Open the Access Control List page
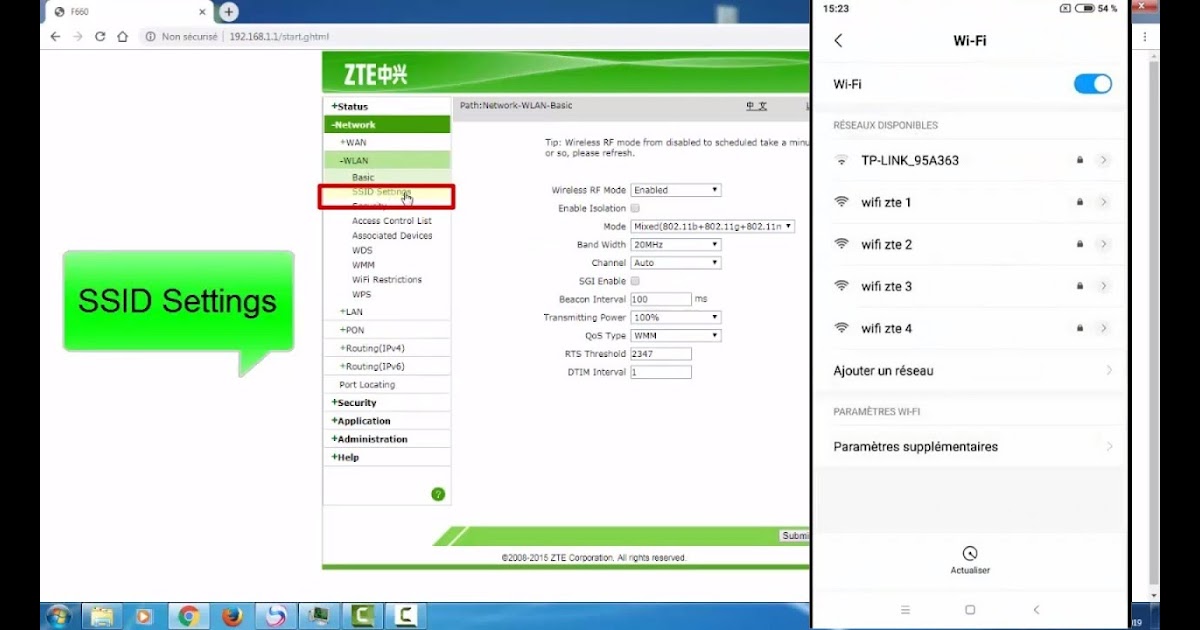The width and height of the screenshot is (1200, 630). tap(392, 221)
